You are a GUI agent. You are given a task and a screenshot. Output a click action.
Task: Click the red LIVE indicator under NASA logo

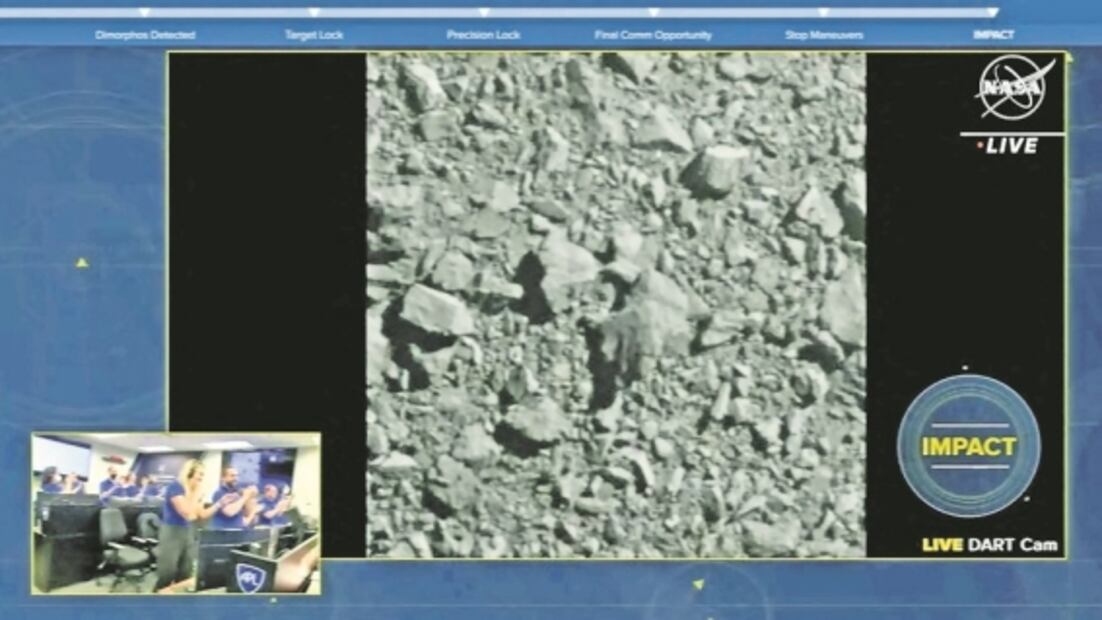[1008, 146]
